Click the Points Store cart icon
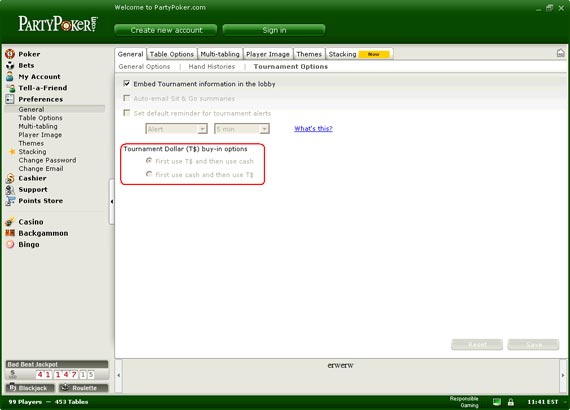Image resolution: width=570 pixels, height=410 pixels. (10, 201)
